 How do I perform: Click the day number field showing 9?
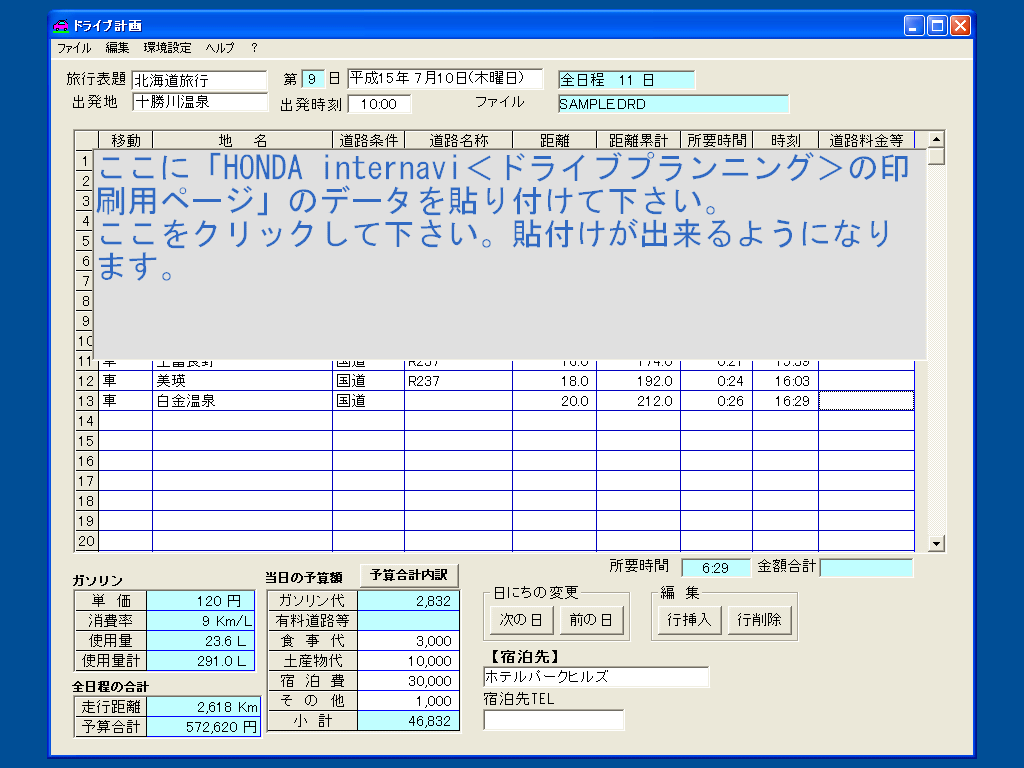tap(313, 79)
